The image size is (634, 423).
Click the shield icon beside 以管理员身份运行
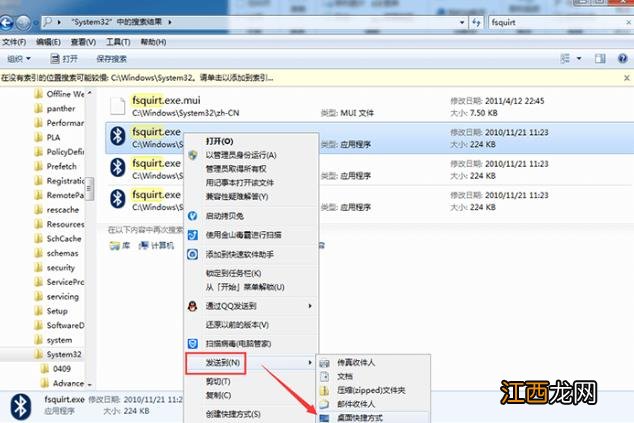pos(193,155)
